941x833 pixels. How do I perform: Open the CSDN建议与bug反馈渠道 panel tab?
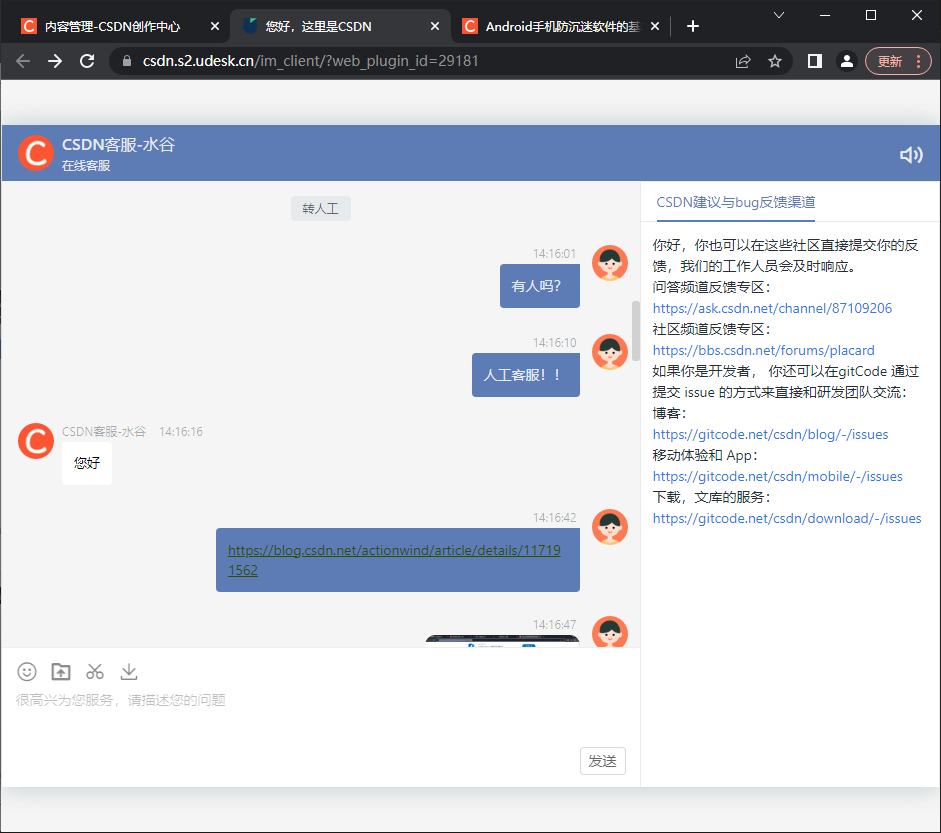[736, 202]
